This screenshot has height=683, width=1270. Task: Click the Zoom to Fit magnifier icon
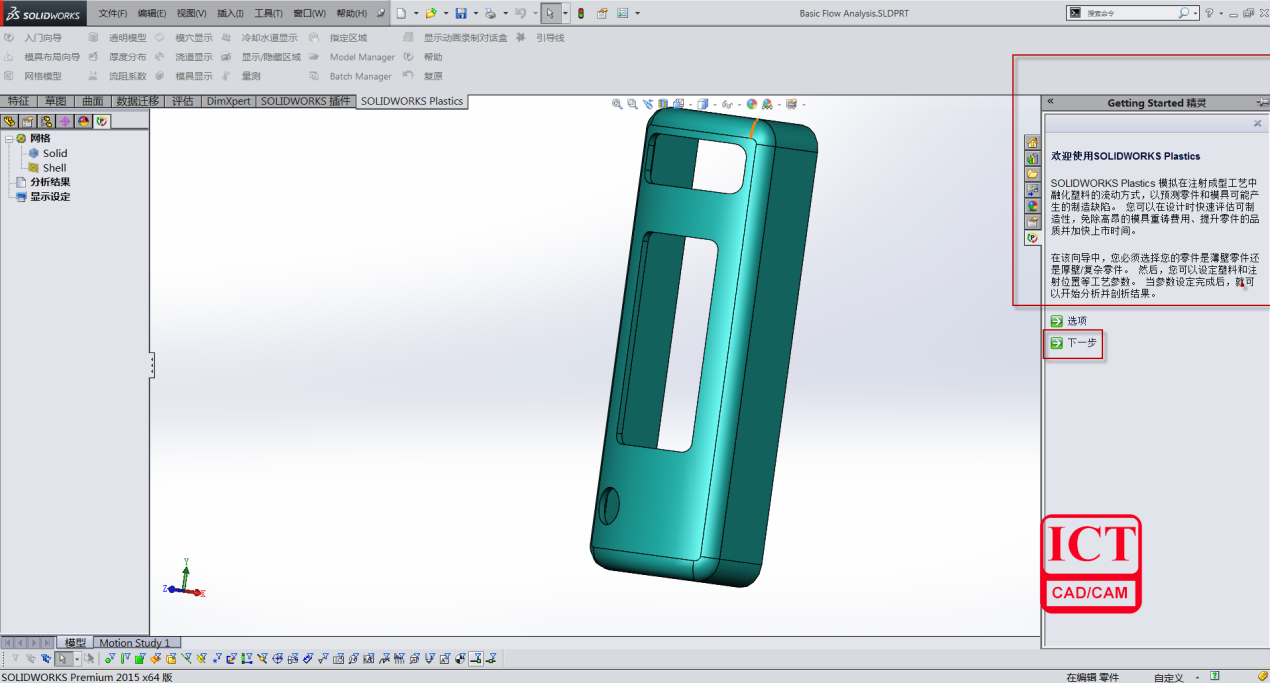617,104
